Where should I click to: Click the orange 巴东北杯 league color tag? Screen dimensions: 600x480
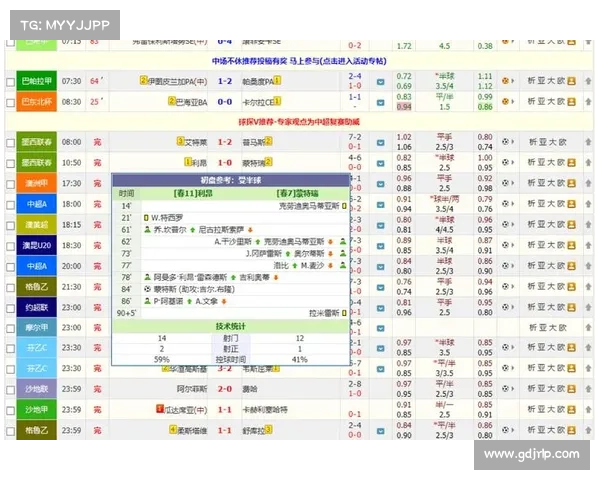click(36, 102)
